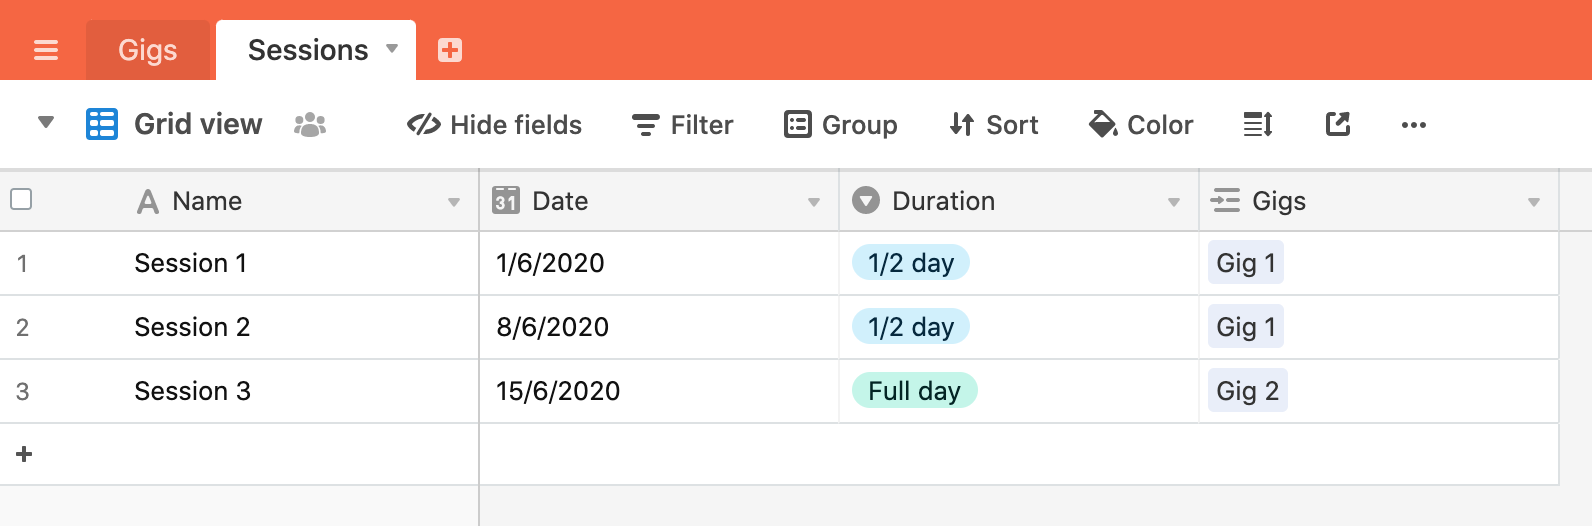Open the three-dot more options menu
Viewport: 1592px width, 526px height.
click(1414, 125)
